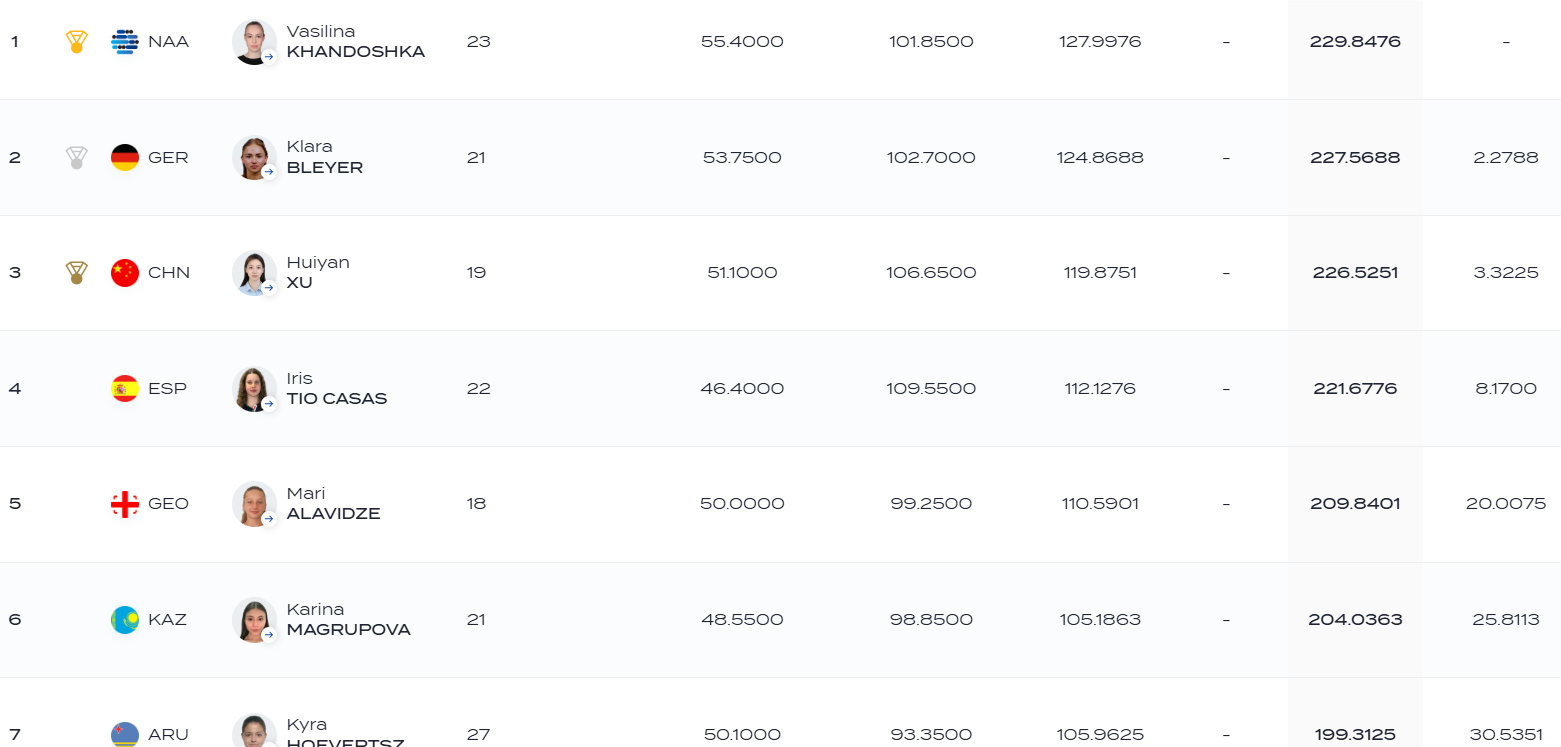Image resolution: width=1561 pixels, height=747 pixels.
Task: Click the Kazakhstan flag icon
Action: click(x=125, y=619)
